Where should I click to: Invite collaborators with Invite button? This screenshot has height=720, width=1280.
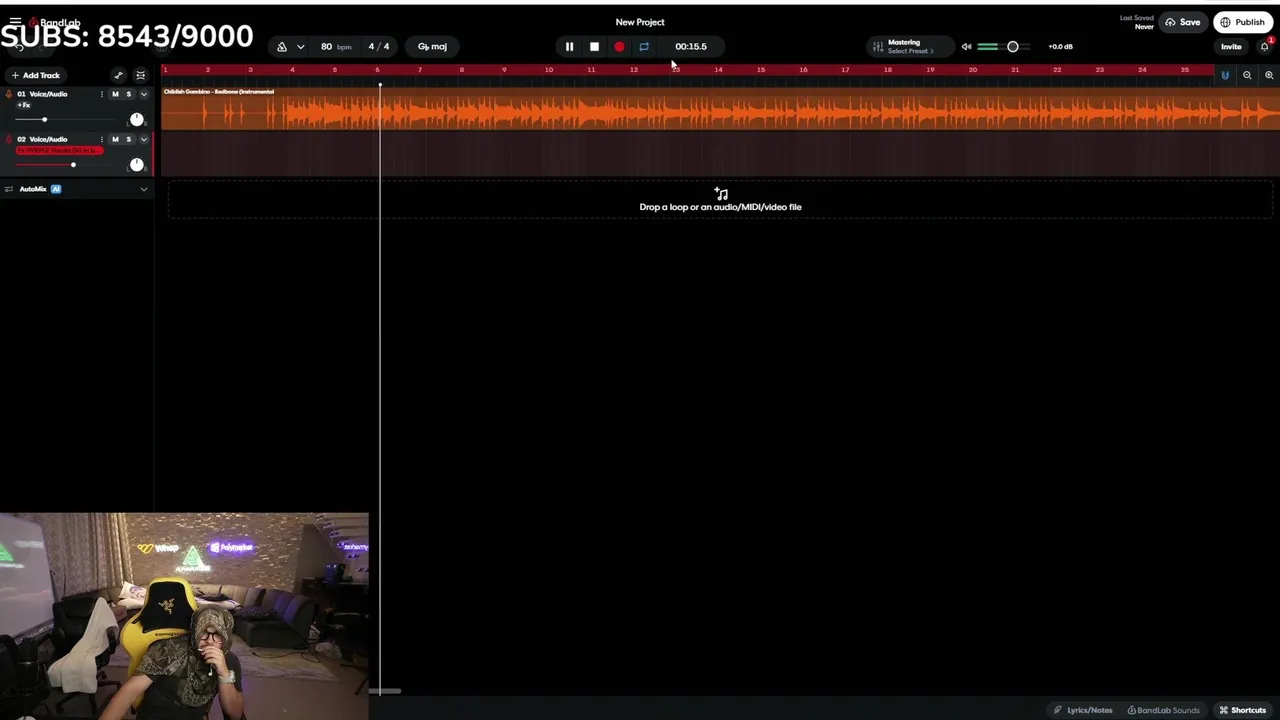click(x=1231, y=47)
